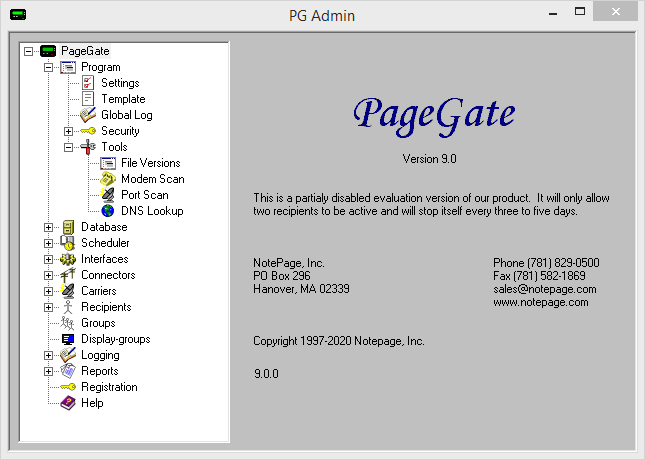Click the Help book icon
This screenshot has width=645, height=460.
(x=68, y=403)
